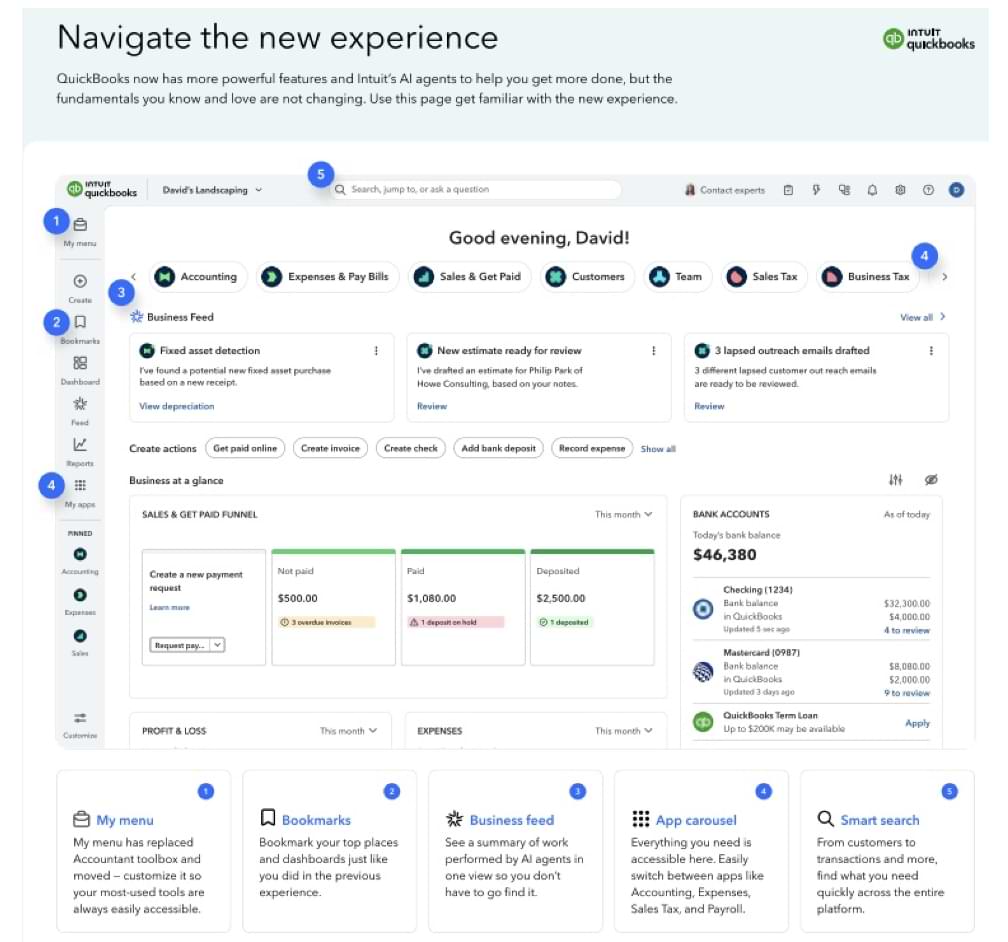Viewport: 1008px width, 942px height.
Task: Open My apps grid icon
Action: (80, 486)
